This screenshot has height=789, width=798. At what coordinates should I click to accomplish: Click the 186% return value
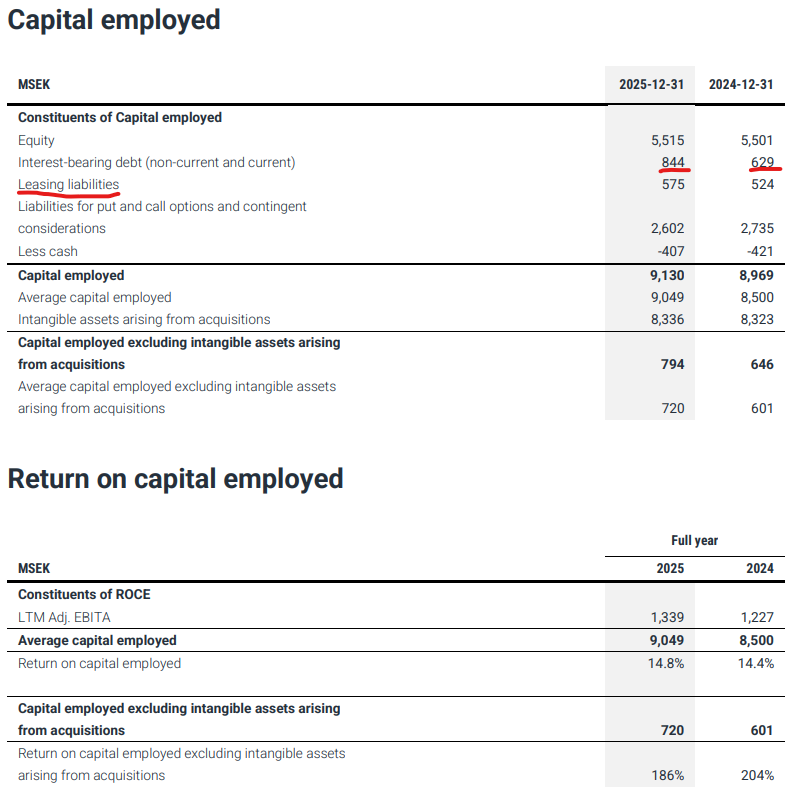pos(668,775)
